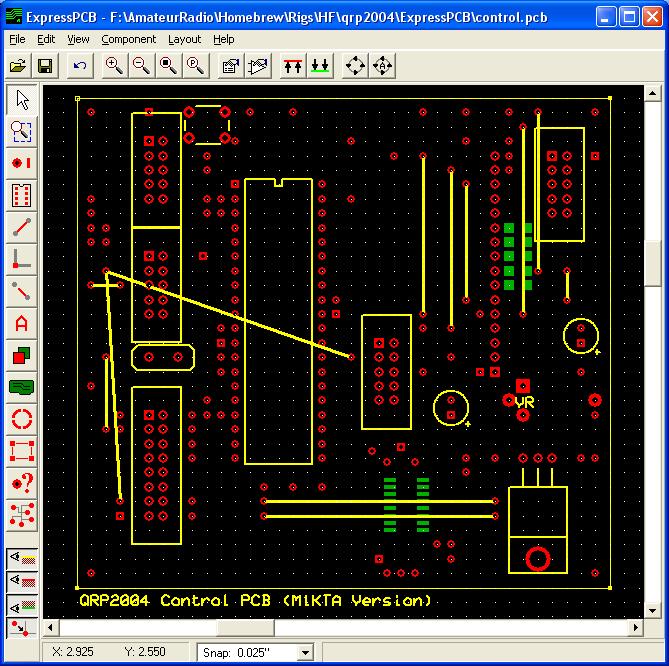Pick the place text tool
Image resolution: width=669 pixels, height=666 pixels.
click(x=22, y=323)
